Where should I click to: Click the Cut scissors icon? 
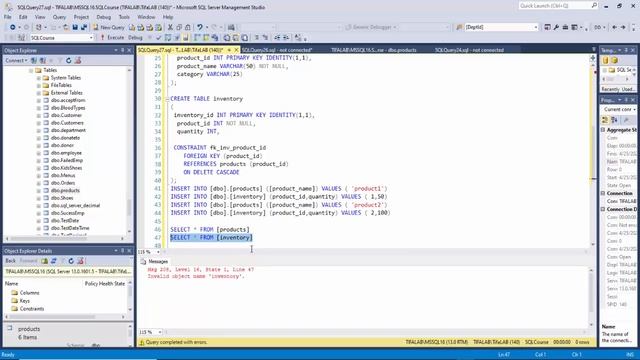pos(171,27)
